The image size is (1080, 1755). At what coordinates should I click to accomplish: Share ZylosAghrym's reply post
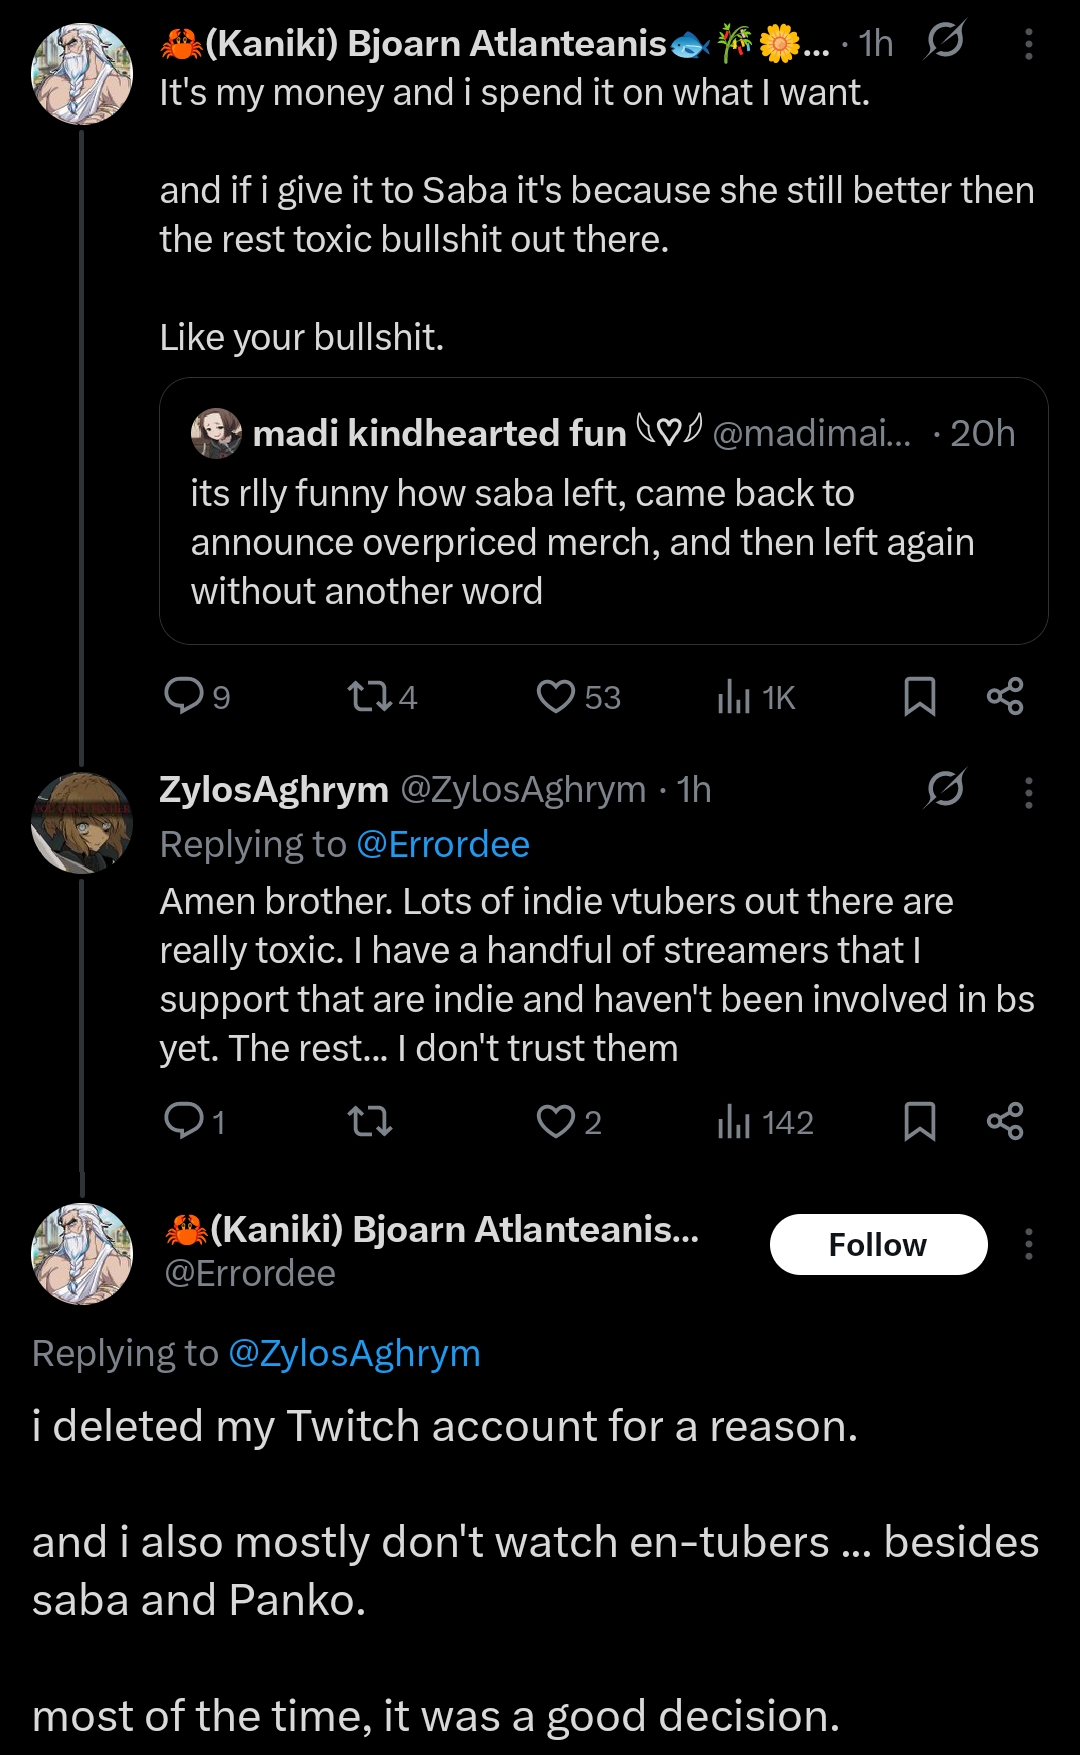pyautogui.click(x=1004, y=1121)
